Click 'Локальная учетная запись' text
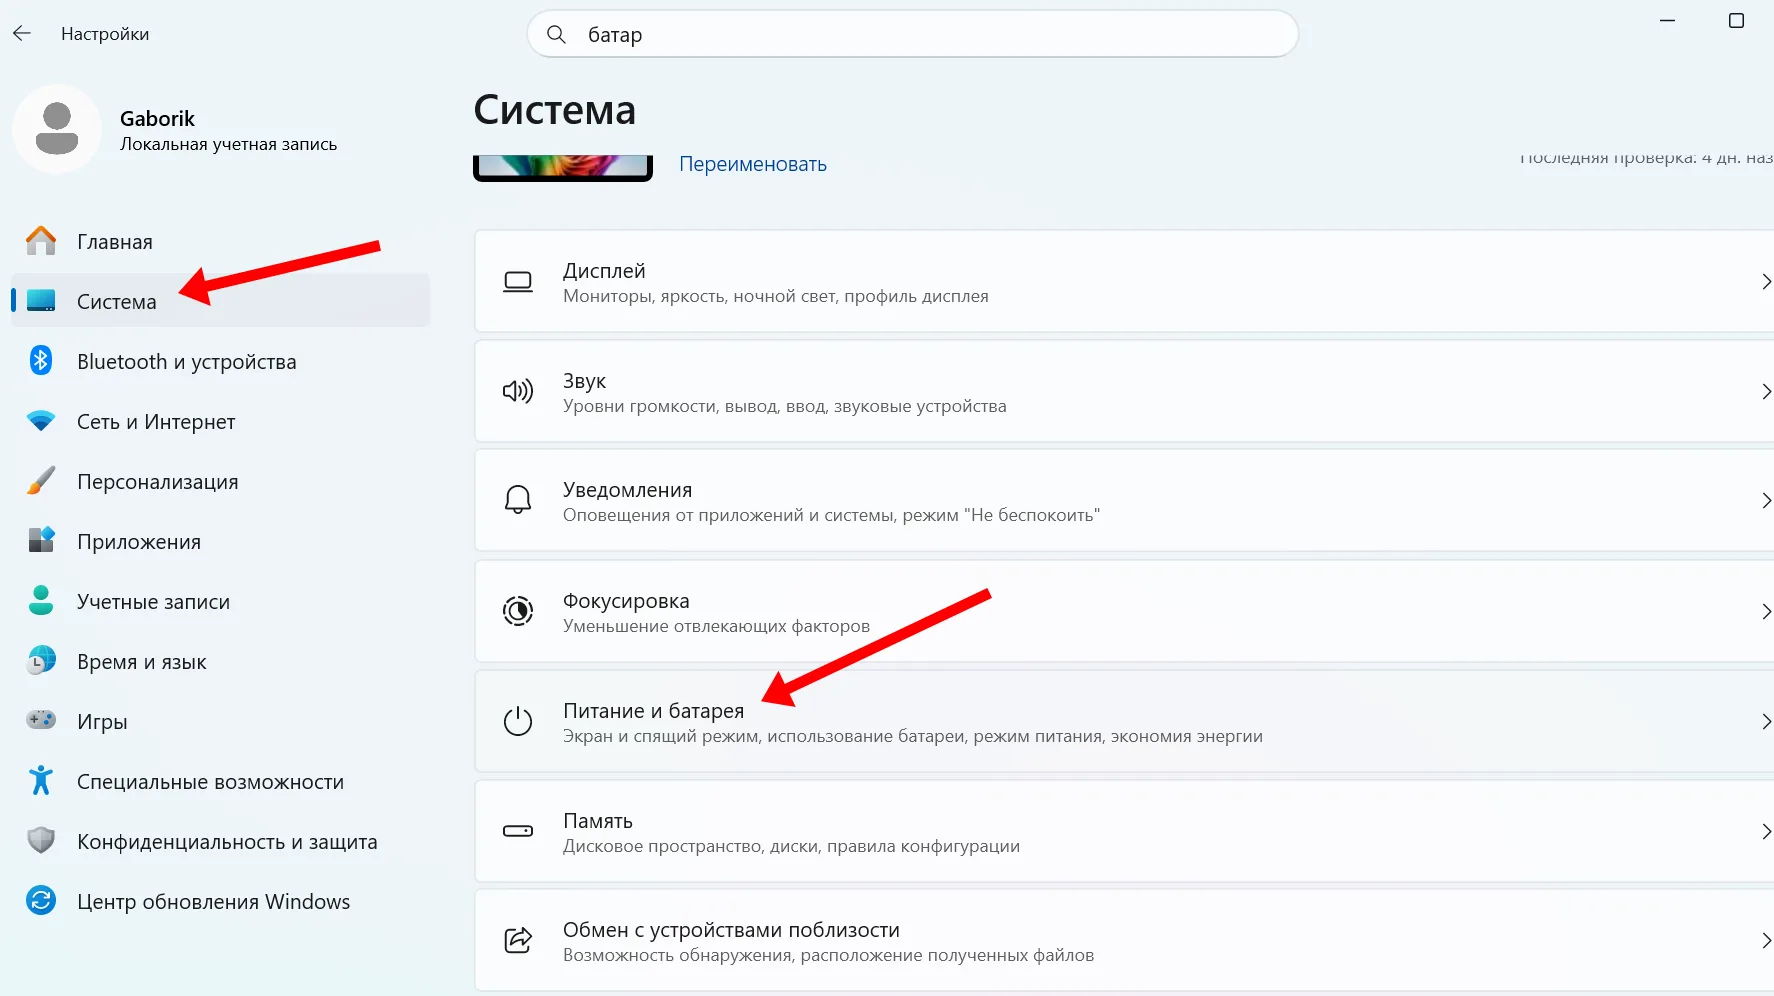The image size is (1774, 996). tap(228, 144)
